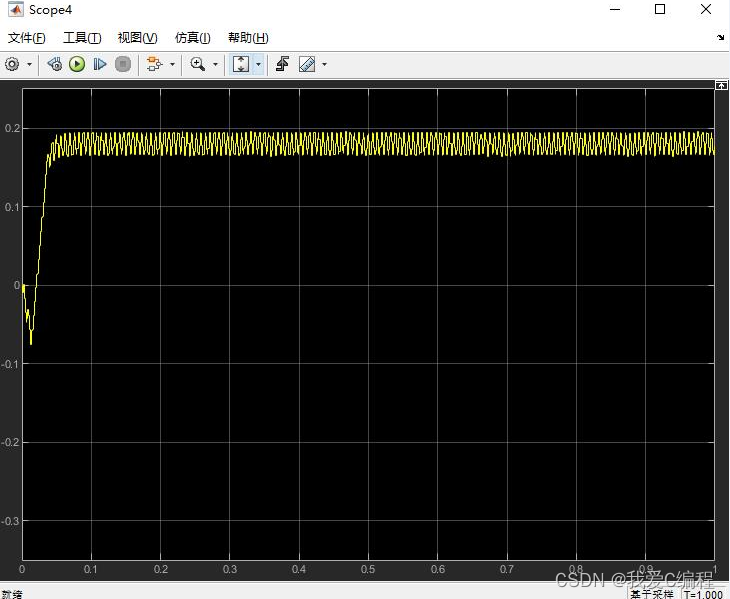
Task: Expand the dropdown beside the highlight block icon
Action: 172,64
